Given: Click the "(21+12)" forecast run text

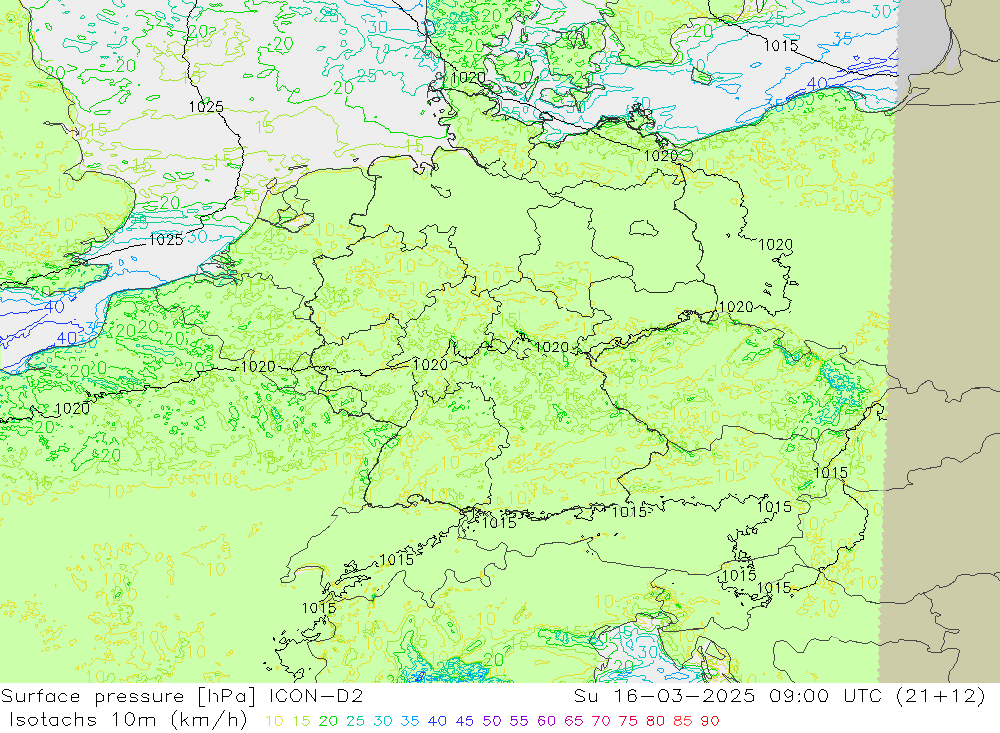Looking at the screenshot, I should tap(941, 696).
